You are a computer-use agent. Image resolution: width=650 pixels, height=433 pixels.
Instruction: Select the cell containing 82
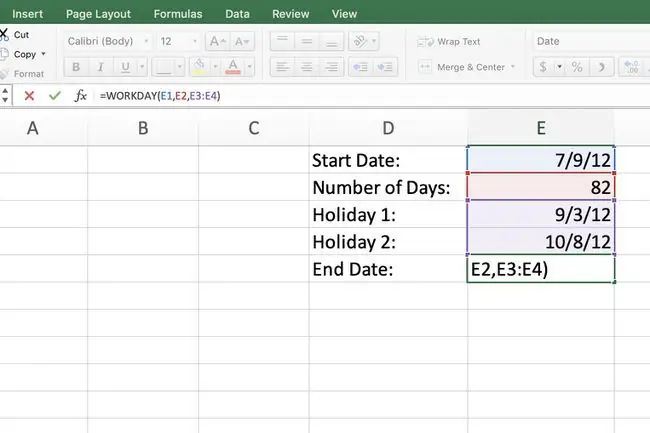(541, 187)
